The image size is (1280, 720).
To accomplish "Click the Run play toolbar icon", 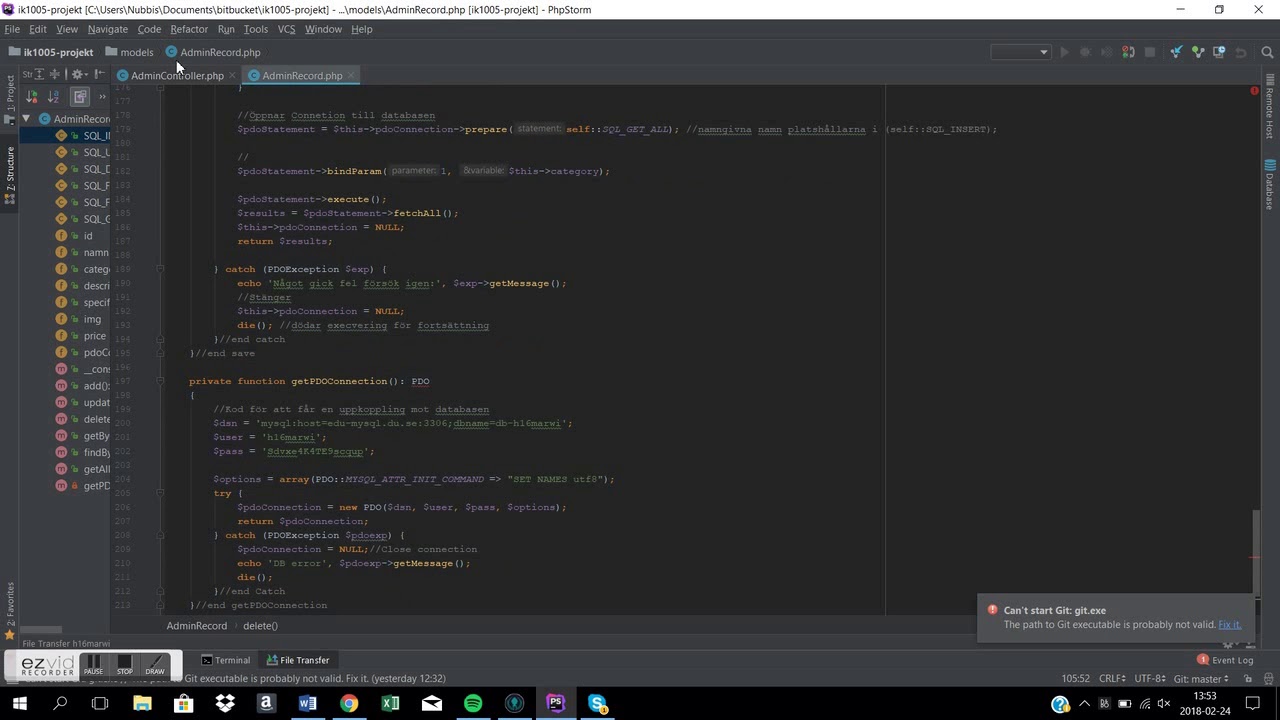I will [1064, 52].
